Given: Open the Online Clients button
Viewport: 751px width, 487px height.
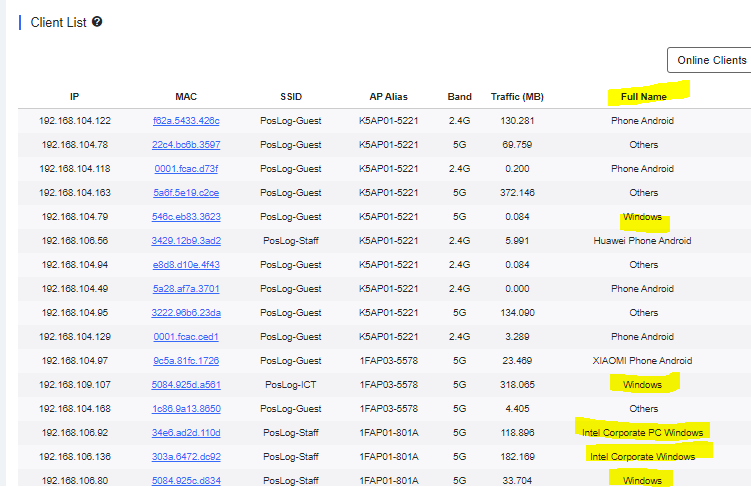Looking at the screenshot, I should 711,60.
